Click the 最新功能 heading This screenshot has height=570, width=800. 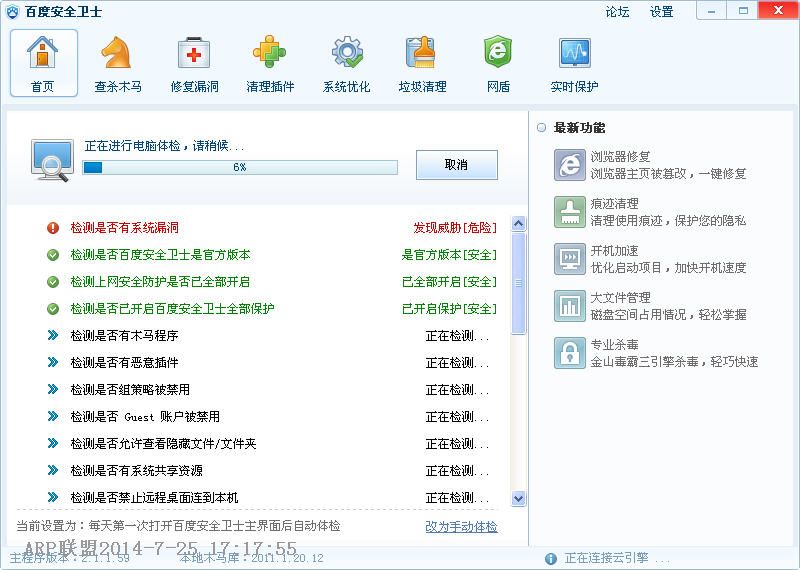[x=580, y=128]
